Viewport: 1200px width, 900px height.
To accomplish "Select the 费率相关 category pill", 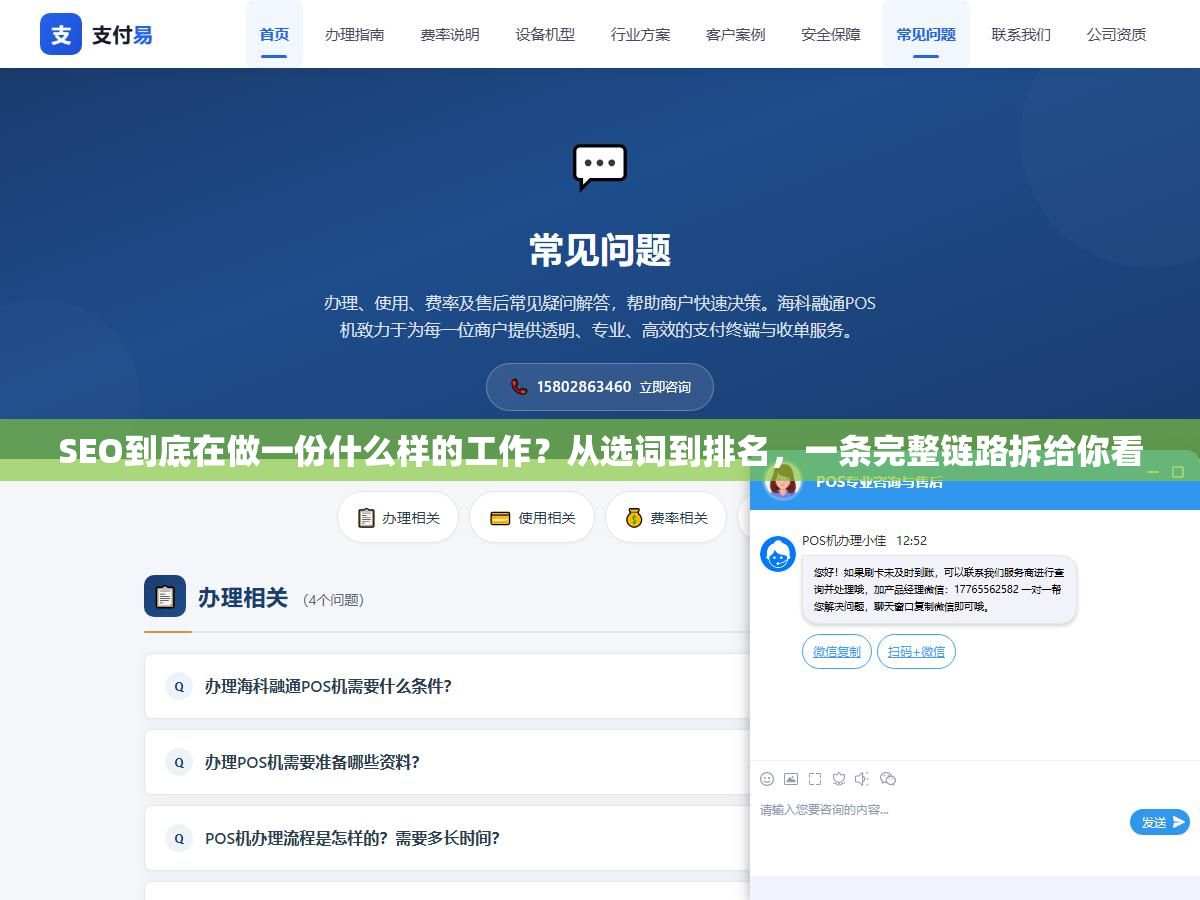I will 666,518.
